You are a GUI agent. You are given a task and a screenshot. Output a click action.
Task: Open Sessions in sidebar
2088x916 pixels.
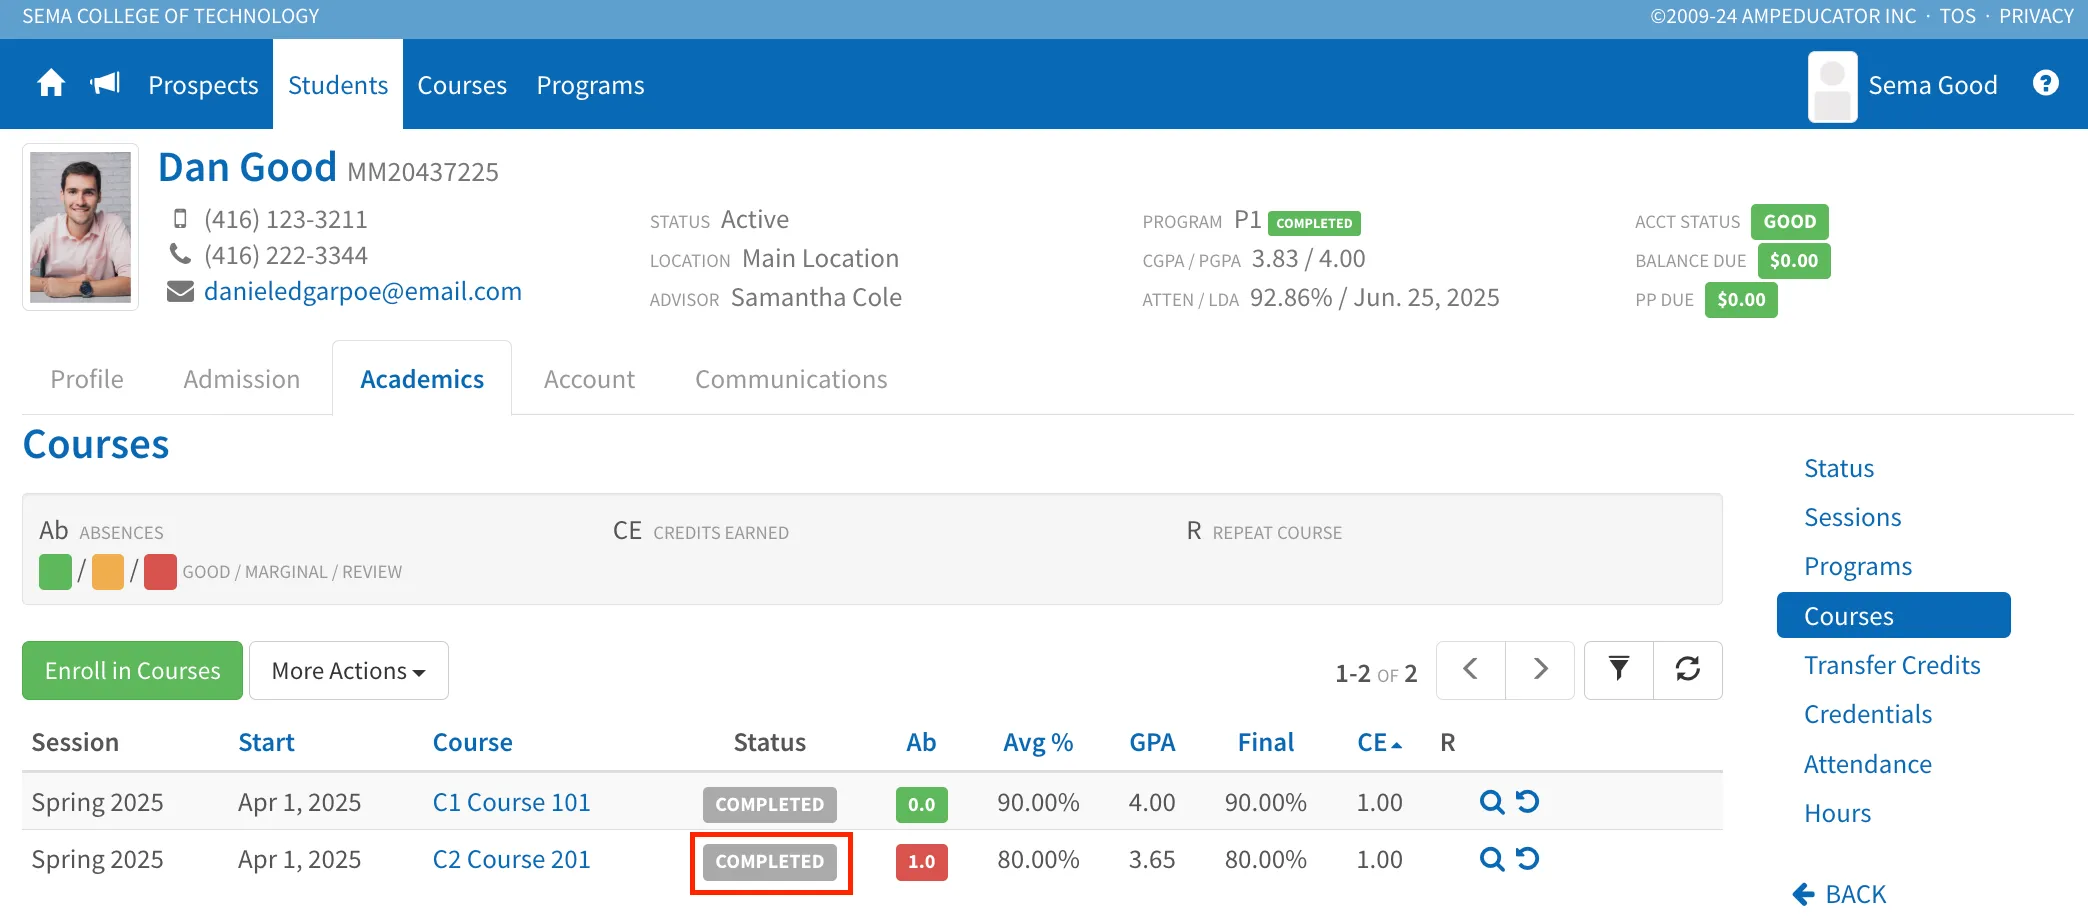click(1852, 517)
